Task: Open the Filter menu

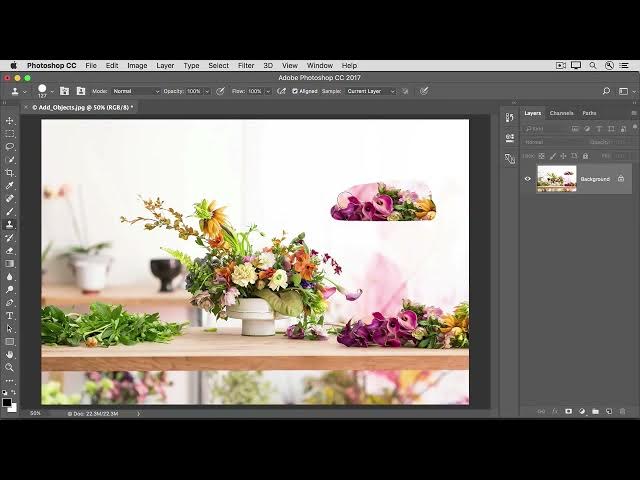Action: click(246, 65)
